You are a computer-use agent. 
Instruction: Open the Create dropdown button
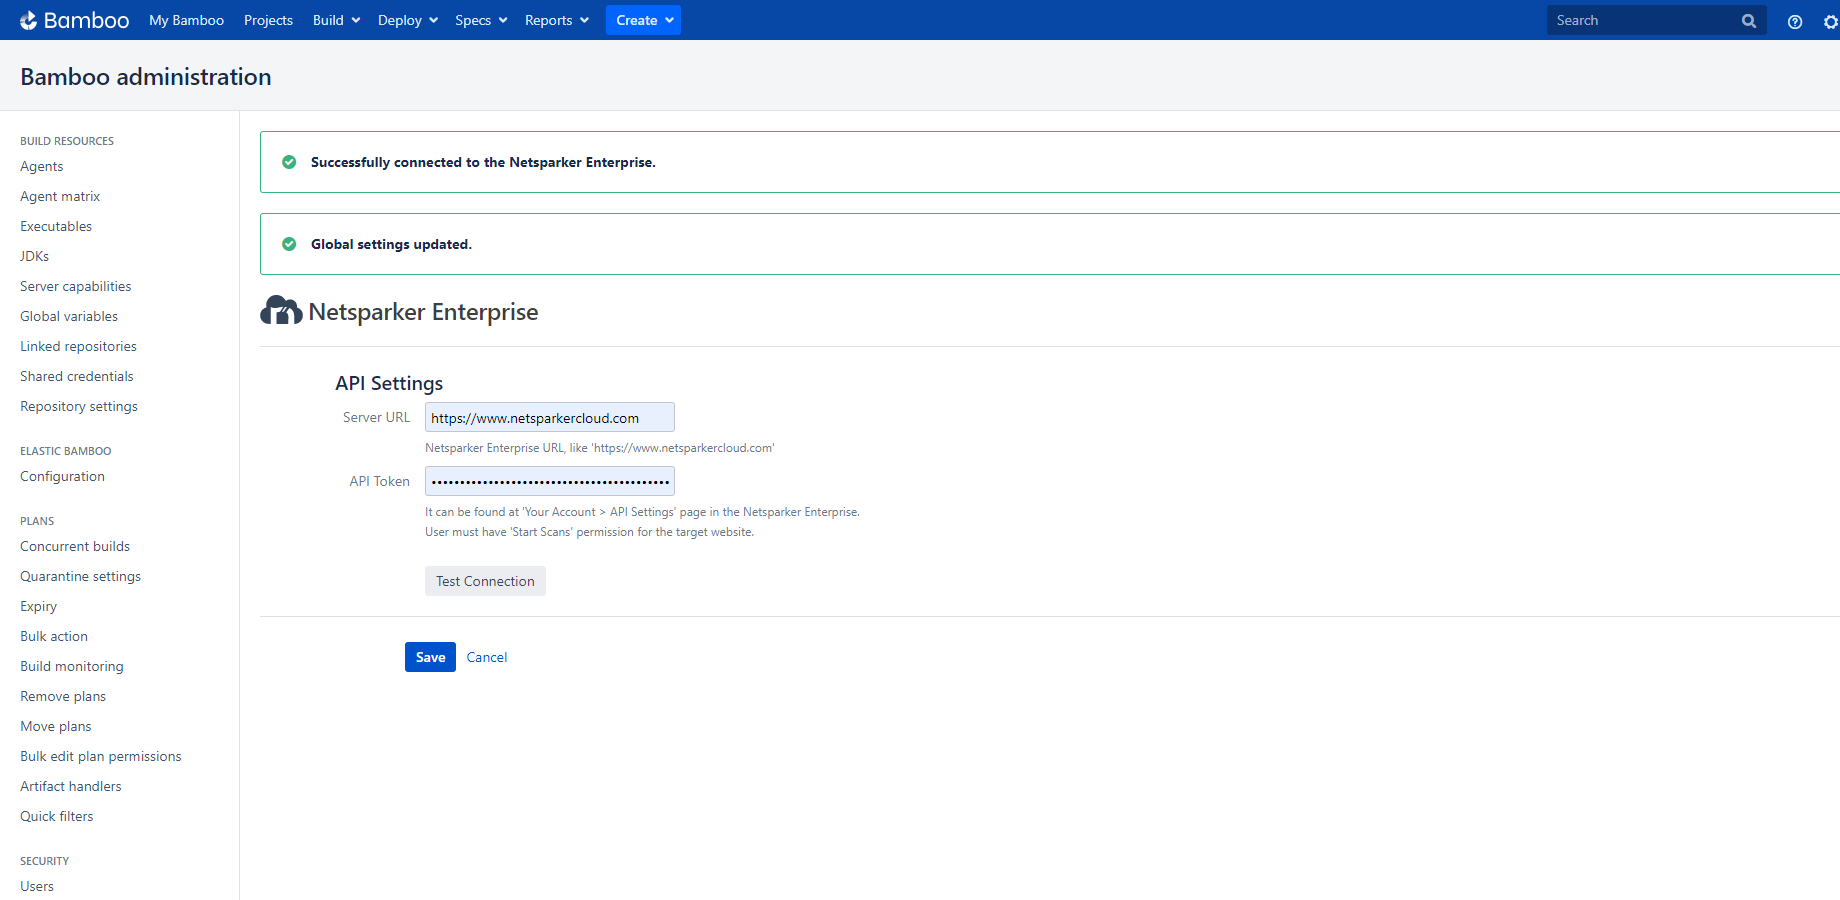[644, 20]
